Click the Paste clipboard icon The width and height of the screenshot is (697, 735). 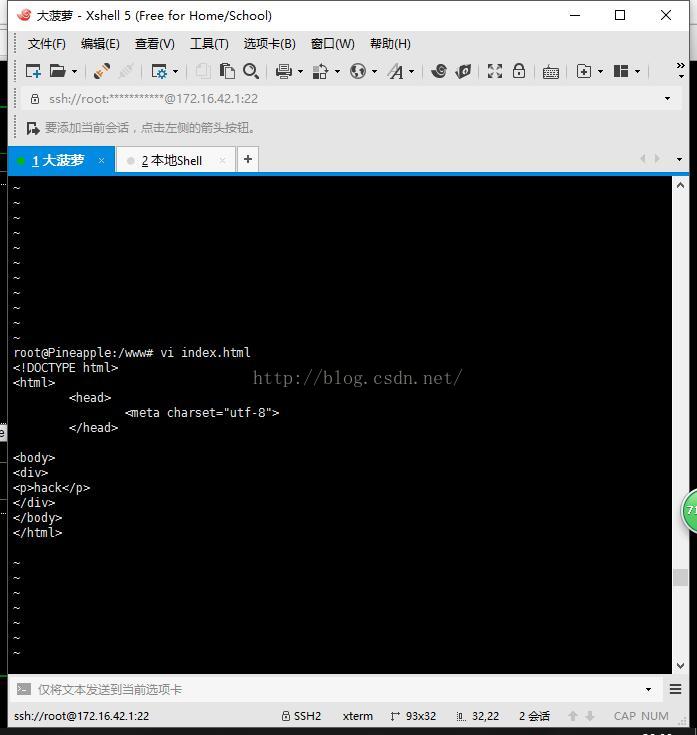pos(227,71)
